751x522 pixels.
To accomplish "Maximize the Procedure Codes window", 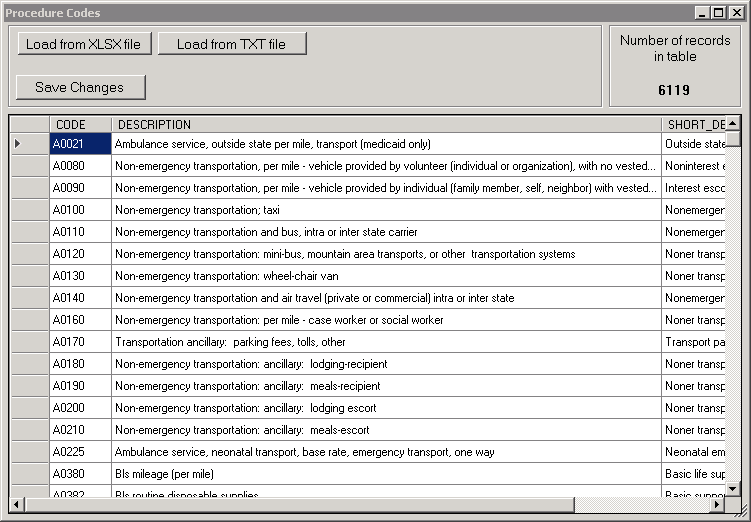I will (x=718, y=13).
